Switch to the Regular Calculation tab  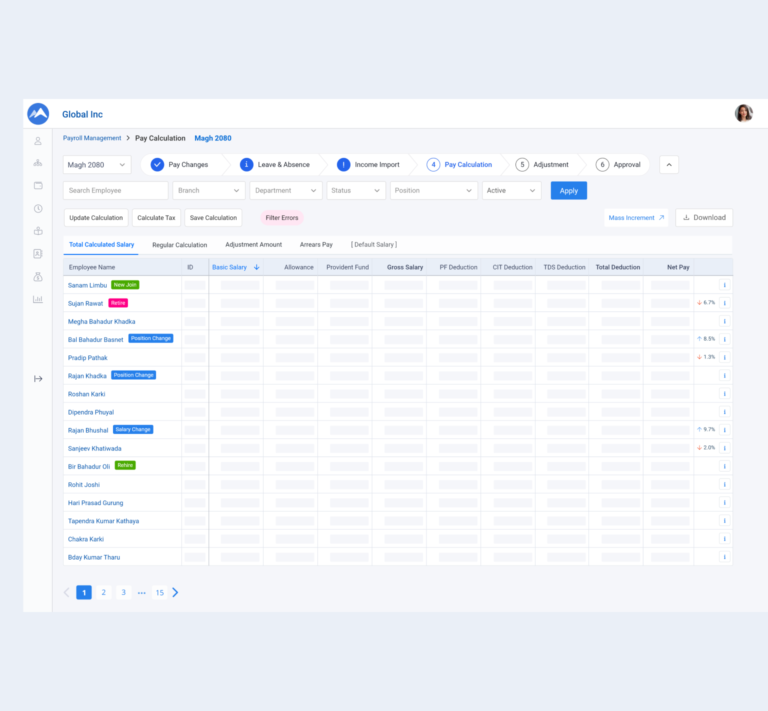point(179,245)
